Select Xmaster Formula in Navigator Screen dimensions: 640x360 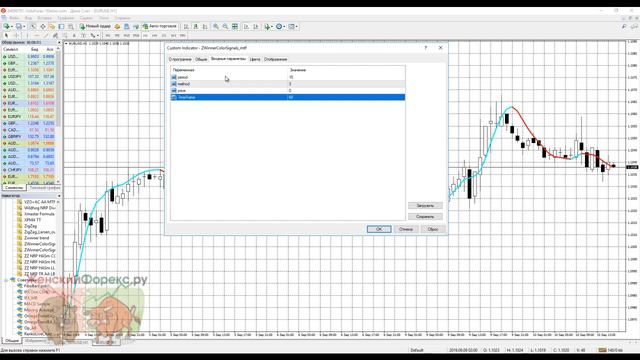[39, 214]
